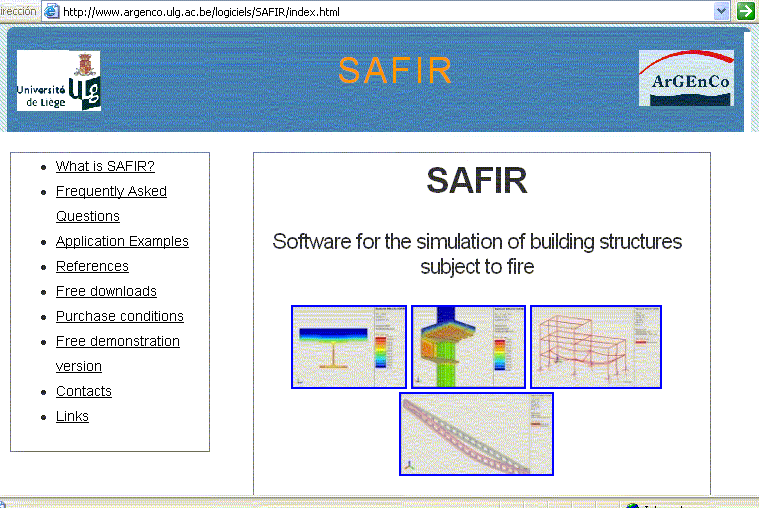This screenshot has height=508, width=759.
Task: Go to Application Examples page
Action: tap(122, 241)
